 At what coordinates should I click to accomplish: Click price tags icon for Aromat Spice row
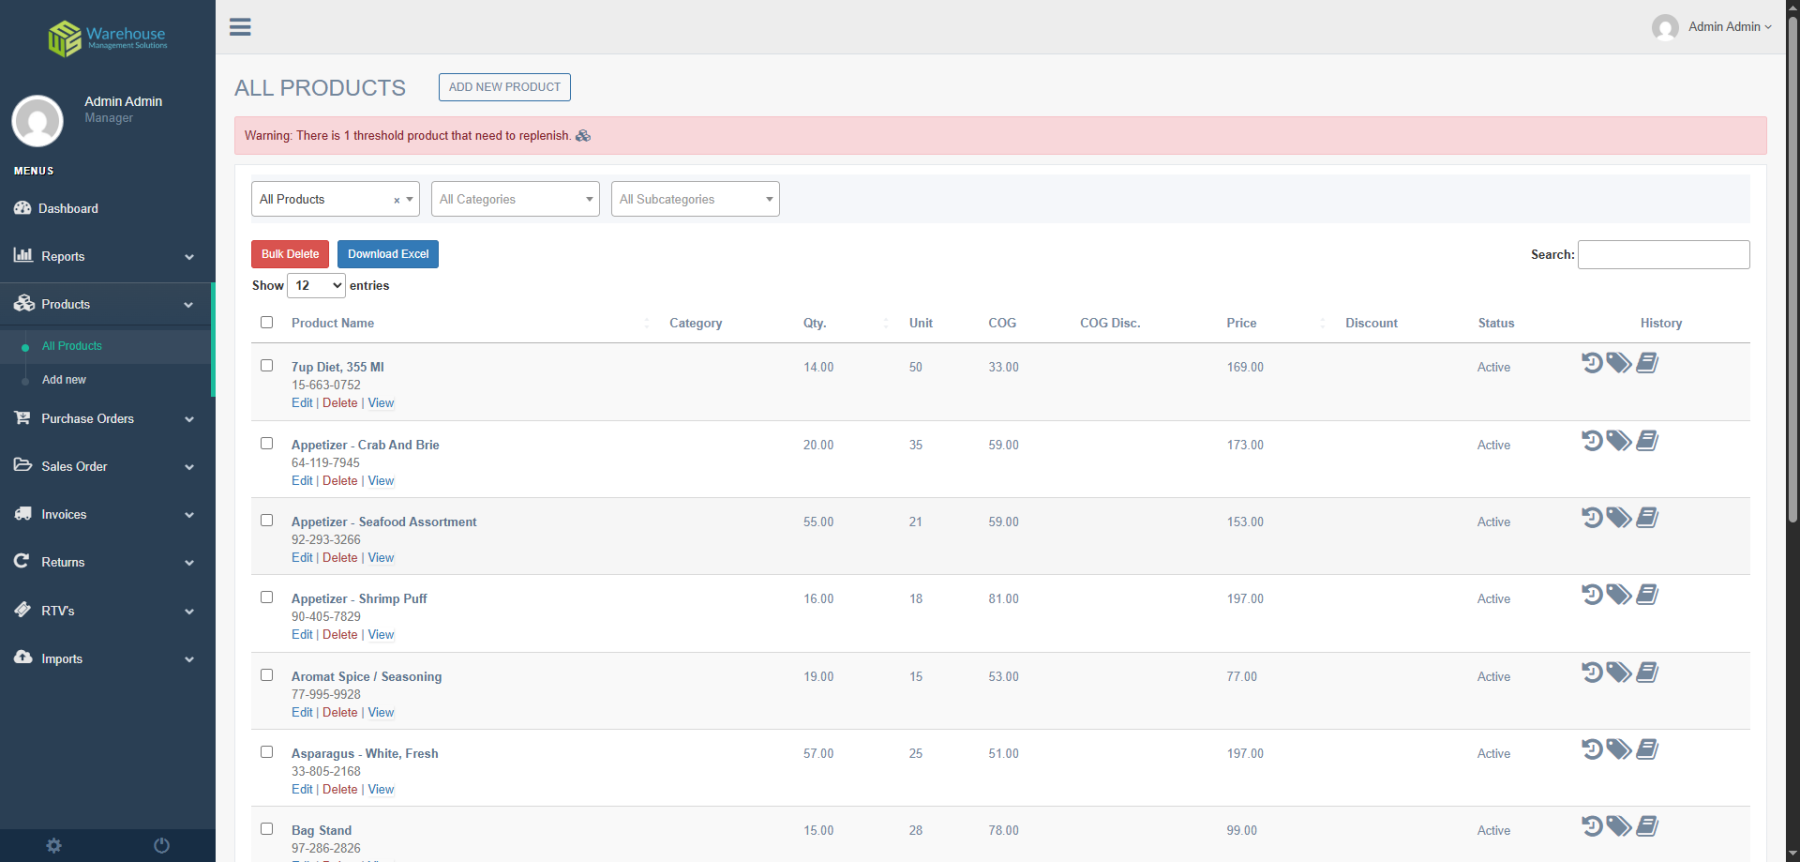pos(1619,673)
